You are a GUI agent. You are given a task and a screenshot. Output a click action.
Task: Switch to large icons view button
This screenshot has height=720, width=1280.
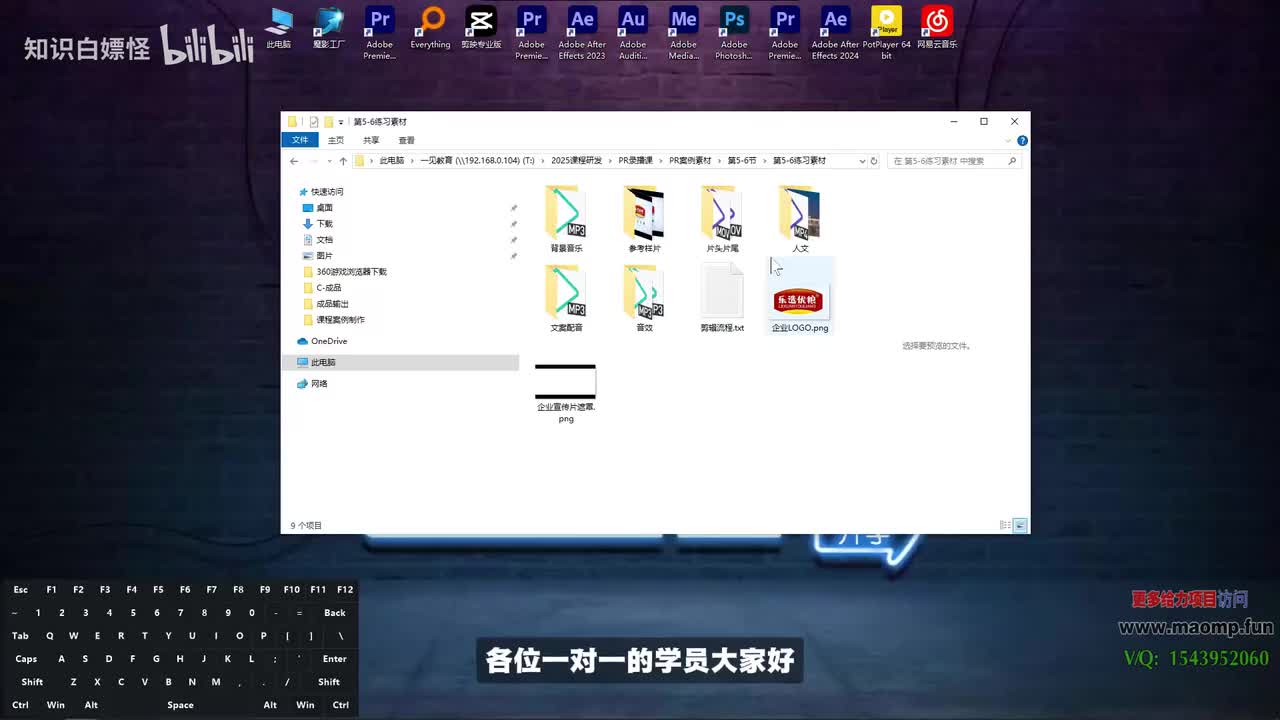(1020, 525)
